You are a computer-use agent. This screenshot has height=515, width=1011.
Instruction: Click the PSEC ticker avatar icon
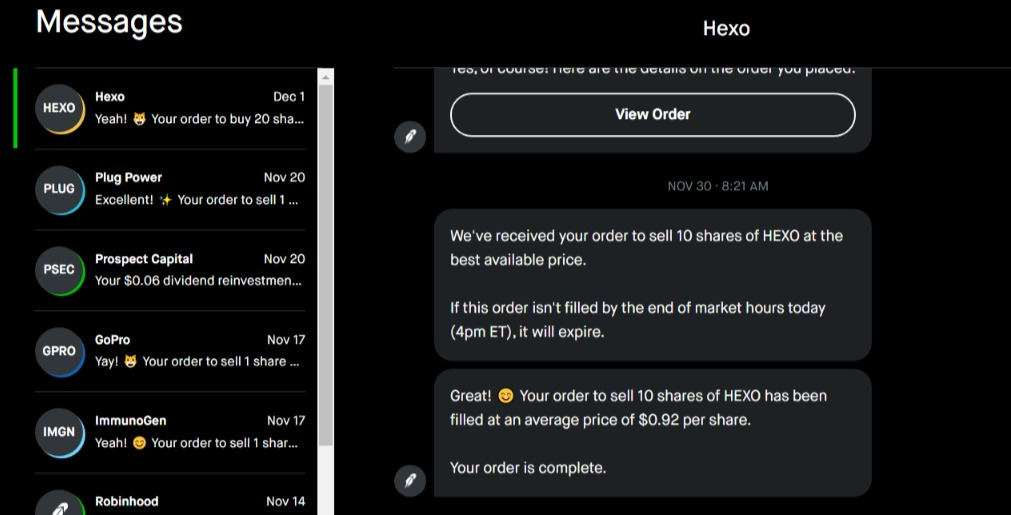click(x=59, y=270)
